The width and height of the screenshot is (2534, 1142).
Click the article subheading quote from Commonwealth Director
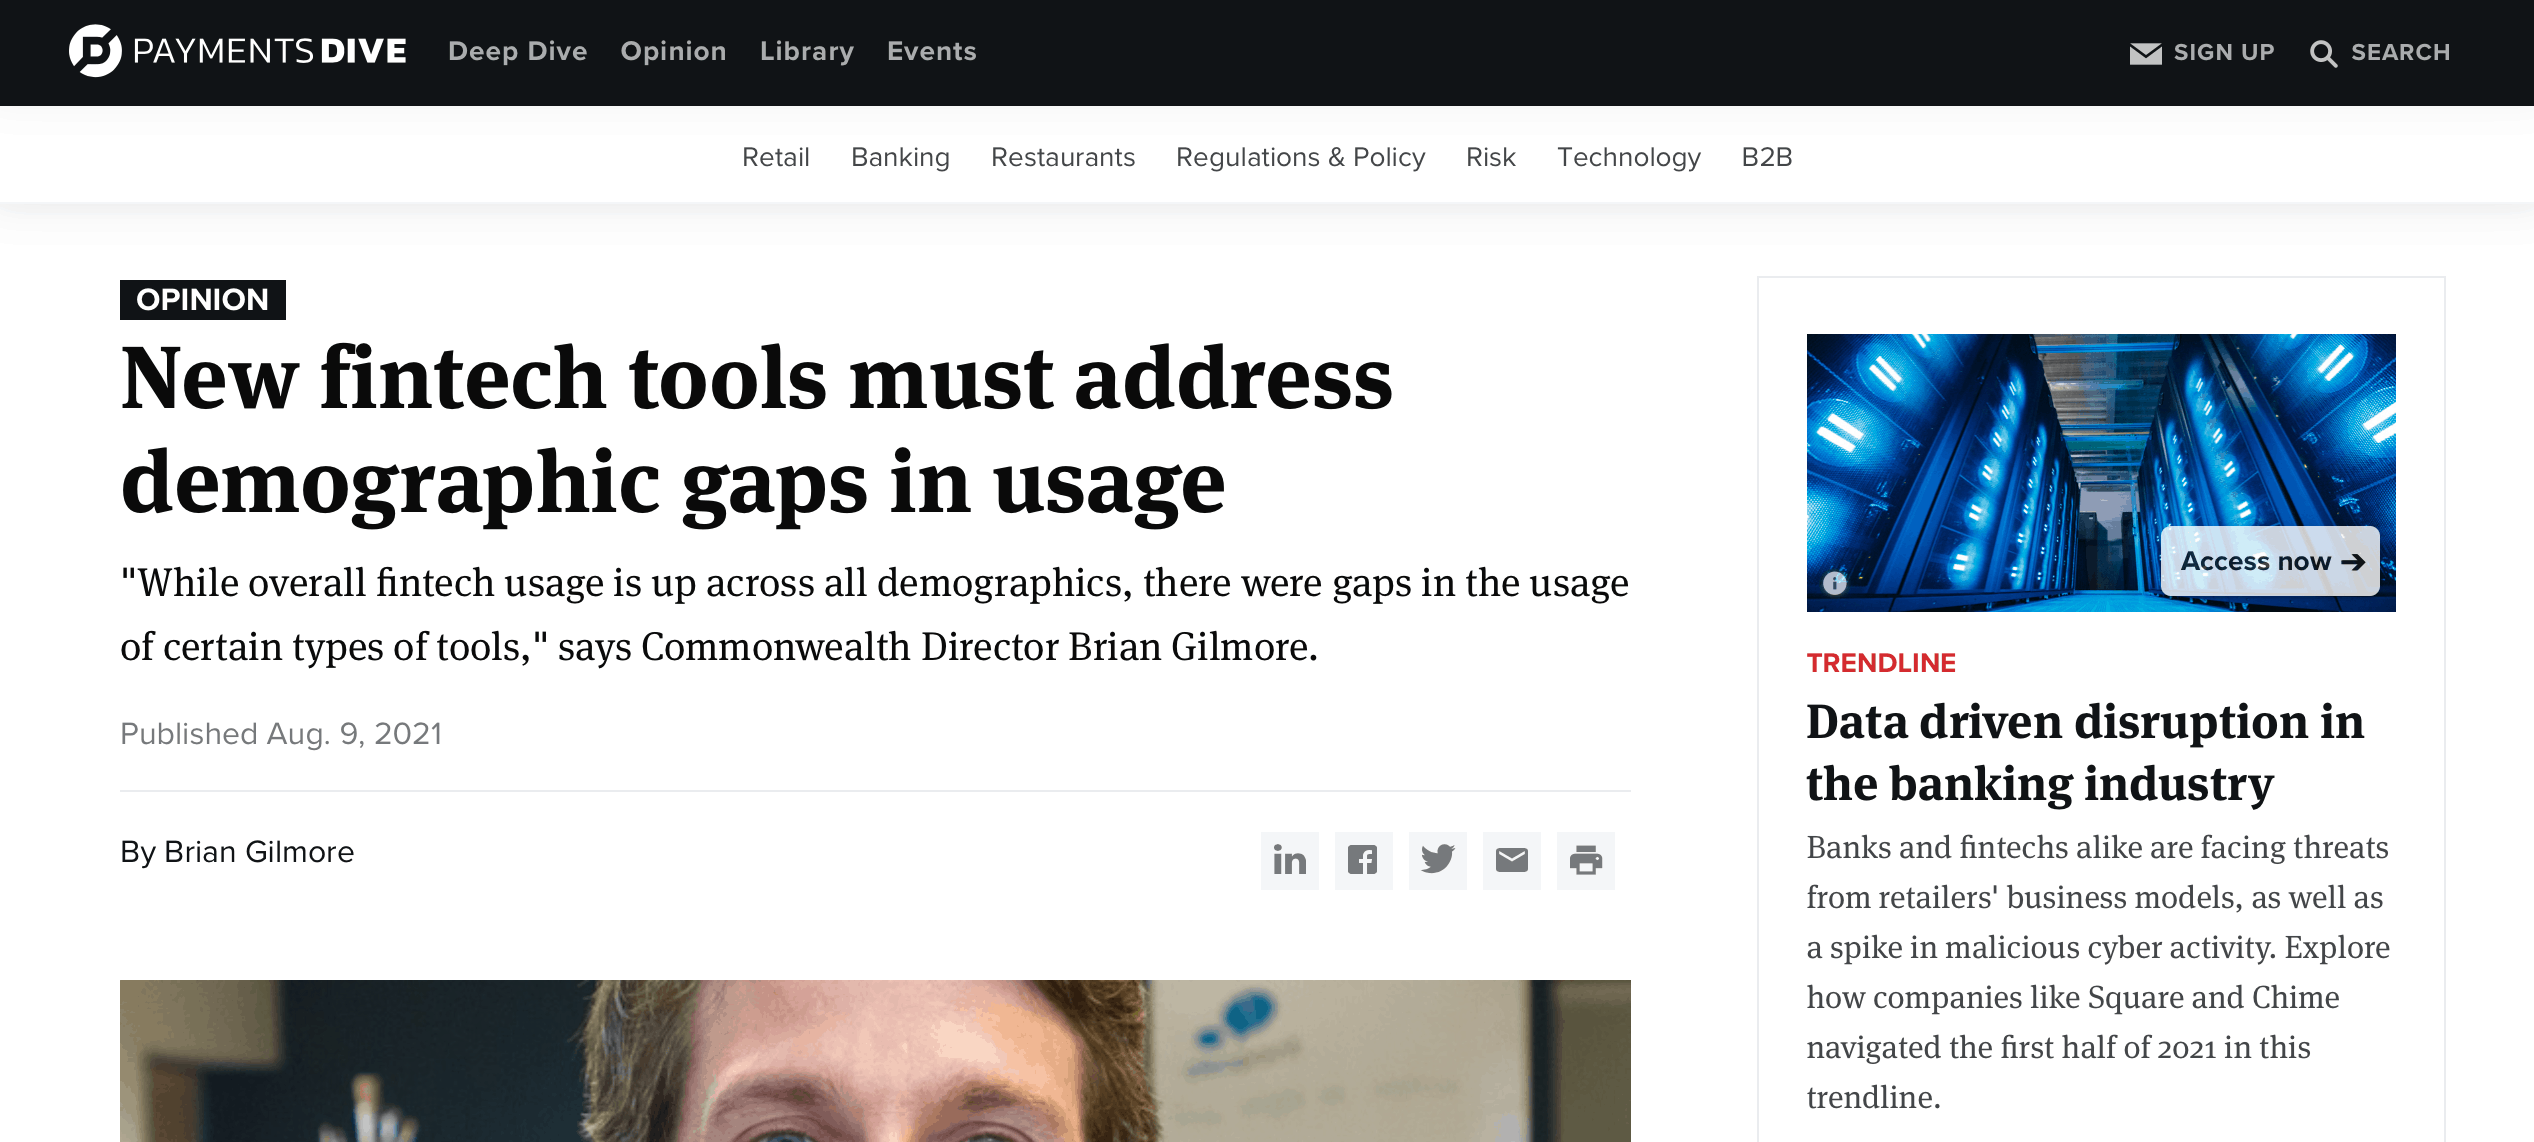click(875, 615)
